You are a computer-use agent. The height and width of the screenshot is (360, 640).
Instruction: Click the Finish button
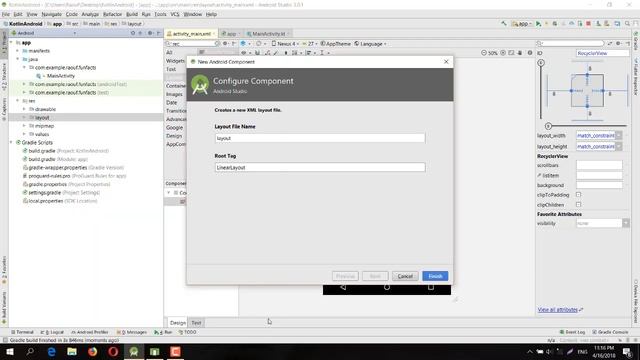pos(435,276)
